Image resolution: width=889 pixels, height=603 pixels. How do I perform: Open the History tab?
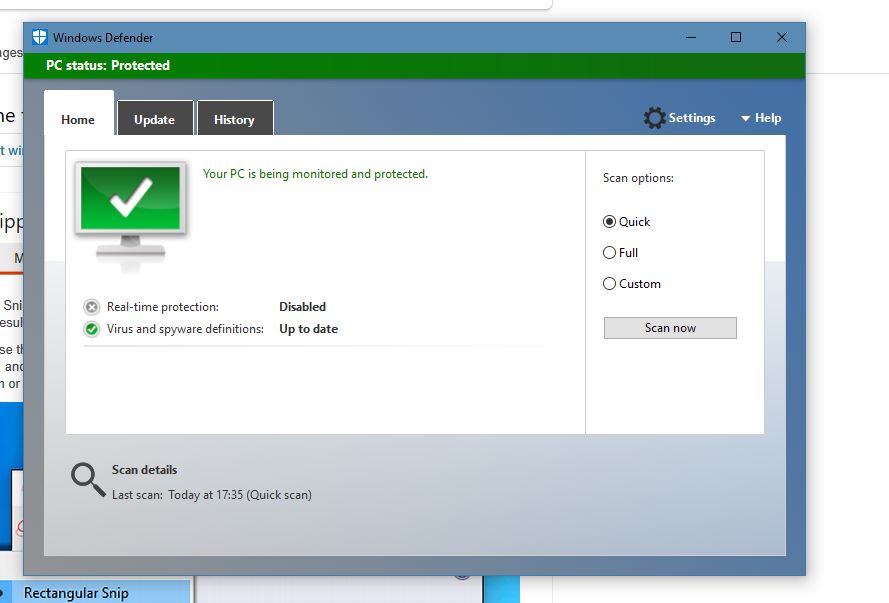(235, 118)
